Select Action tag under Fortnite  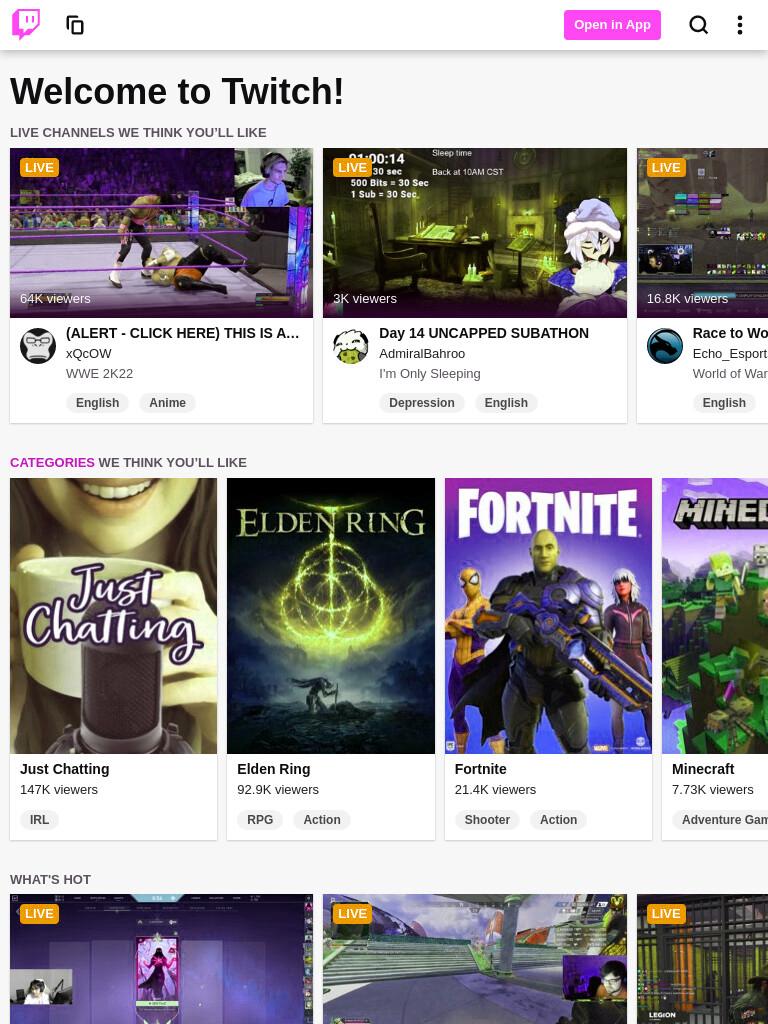tap(558, 820)
